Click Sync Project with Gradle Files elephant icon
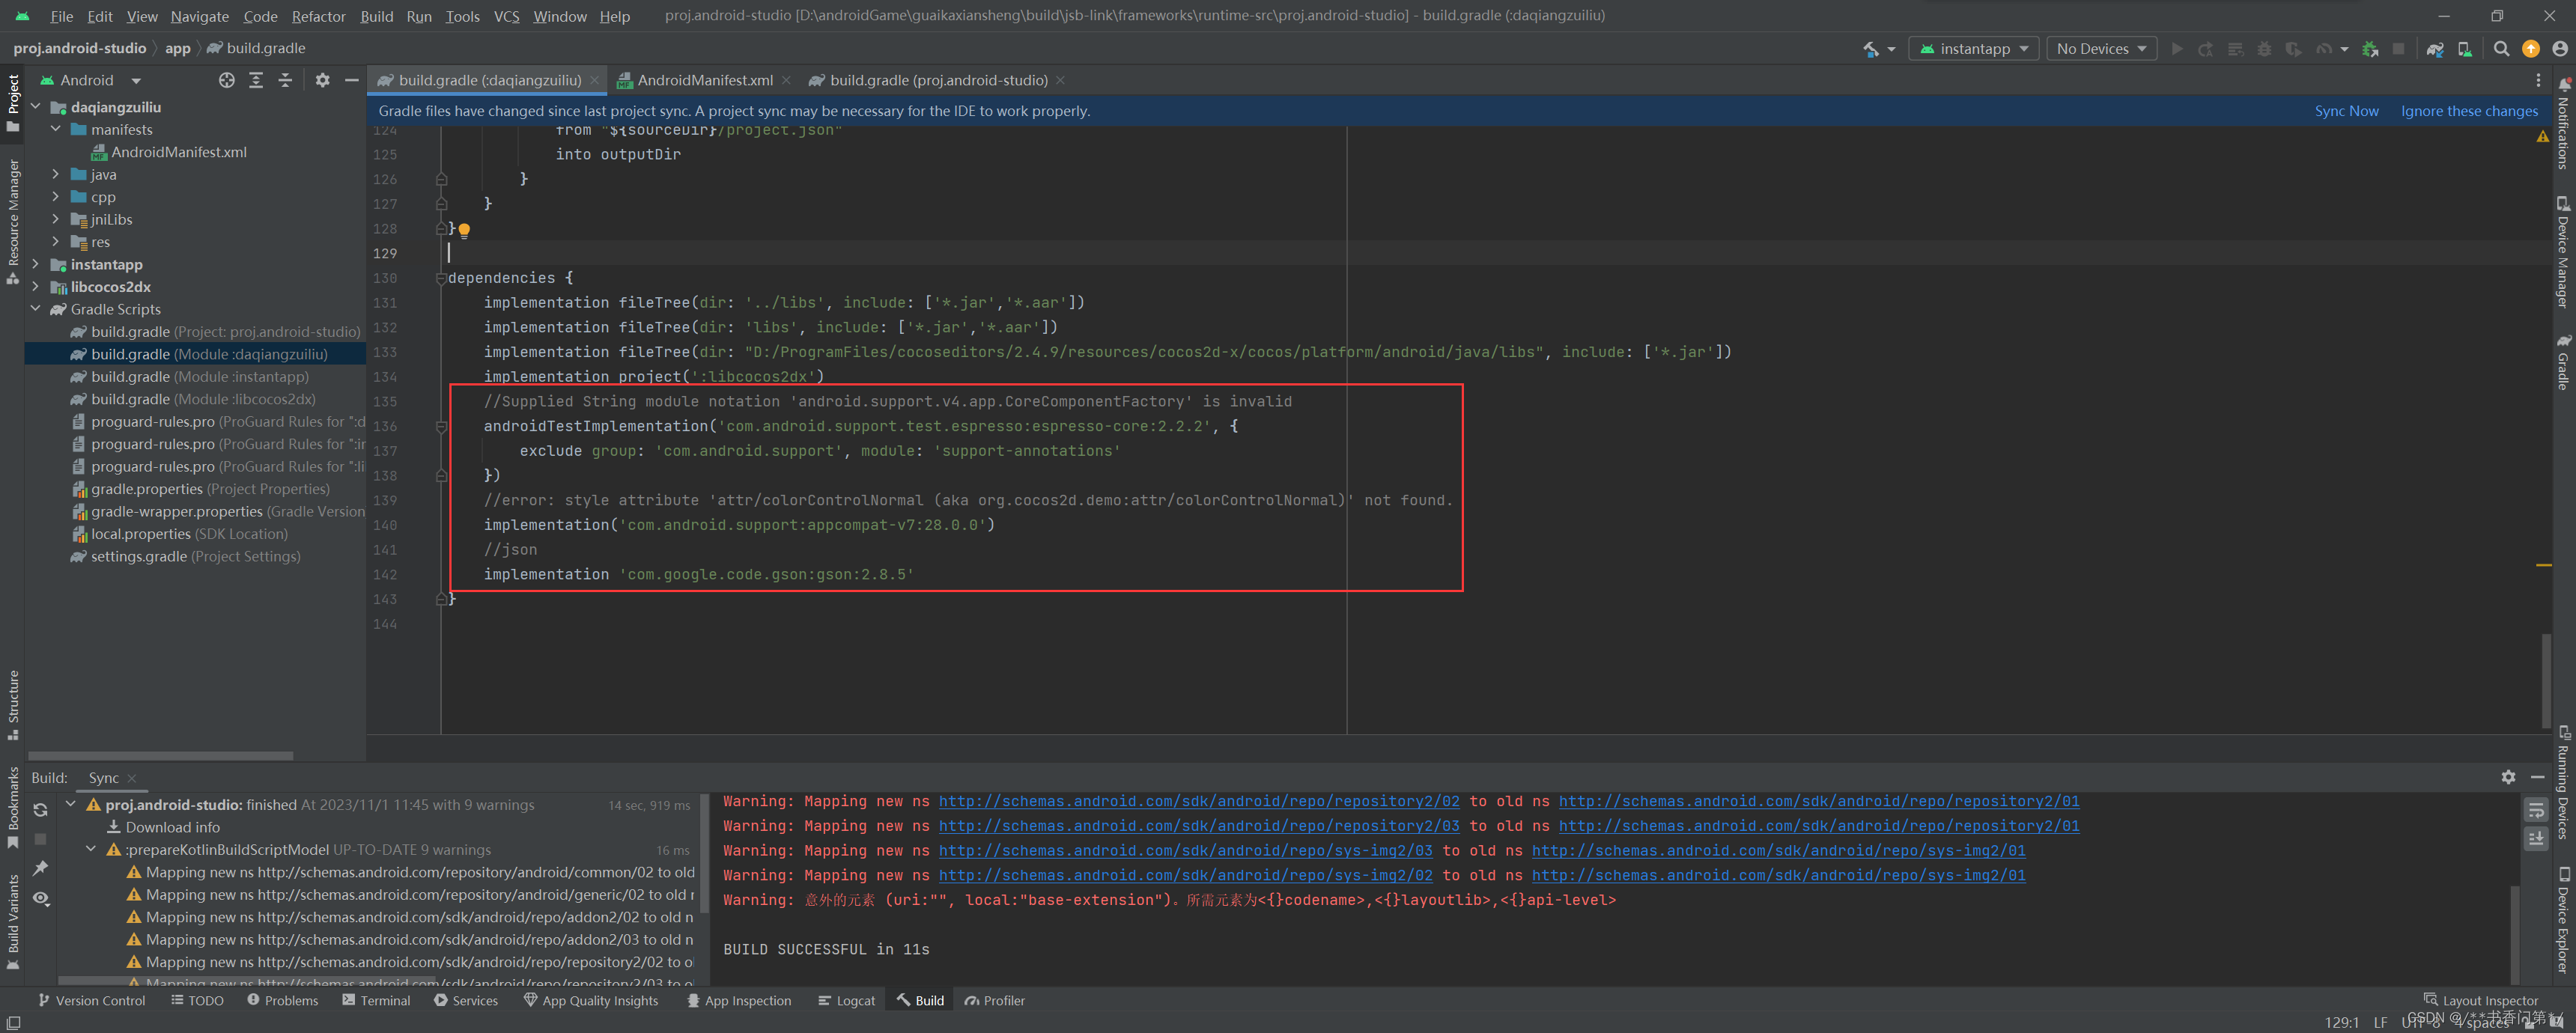The height and width of the screenshot is (1033, 2576). pos(2434,49)
